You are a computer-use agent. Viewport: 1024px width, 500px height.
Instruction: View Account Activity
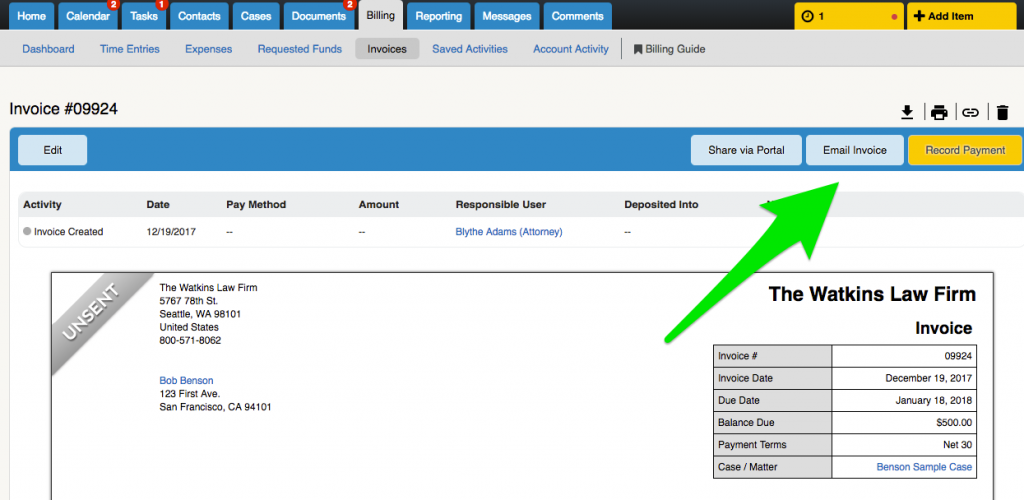tap(571, 49)
